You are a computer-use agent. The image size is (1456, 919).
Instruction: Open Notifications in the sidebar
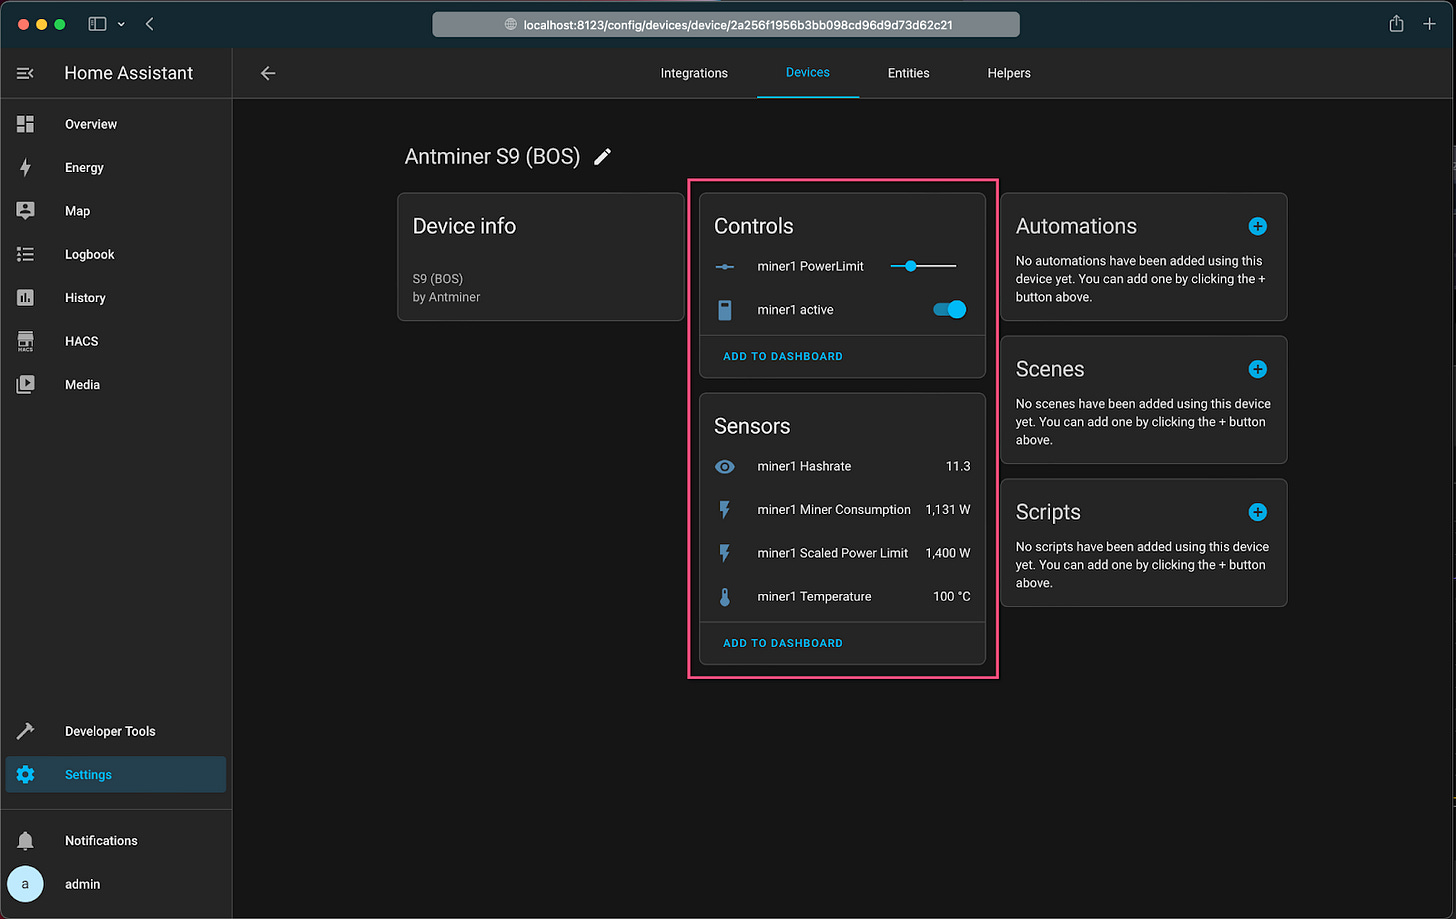click(116, 841)
